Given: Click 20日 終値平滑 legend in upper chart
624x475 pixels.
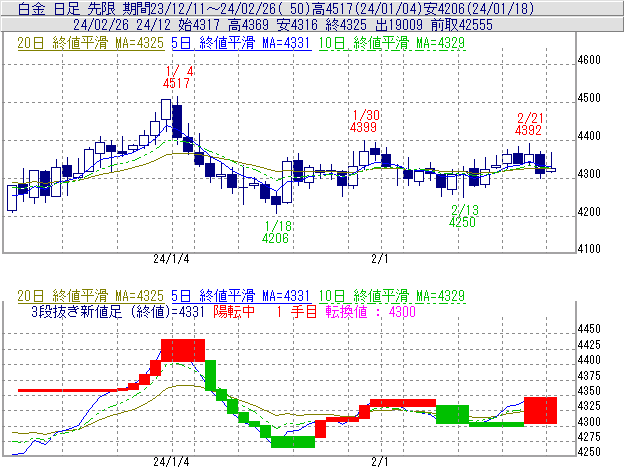Looking at the screenshot, I should tap(90, 44).
